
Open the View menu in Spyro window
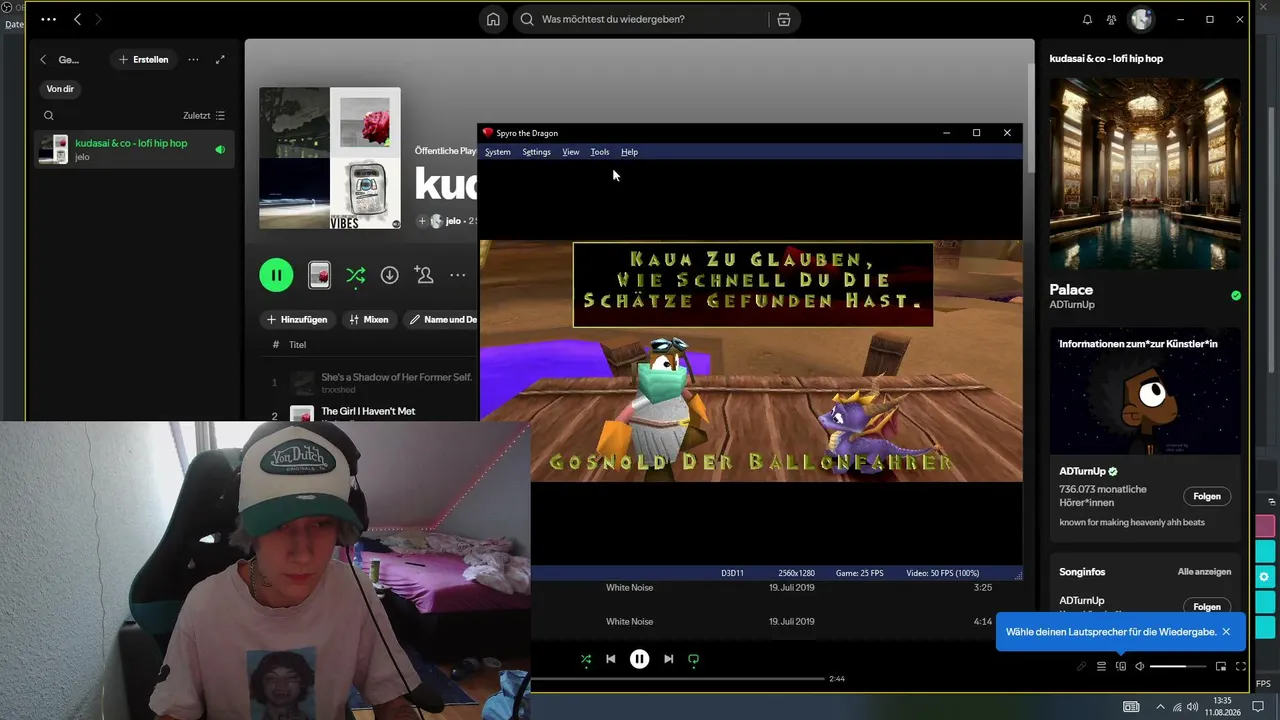pyautogui.click(x=571, y=152)
